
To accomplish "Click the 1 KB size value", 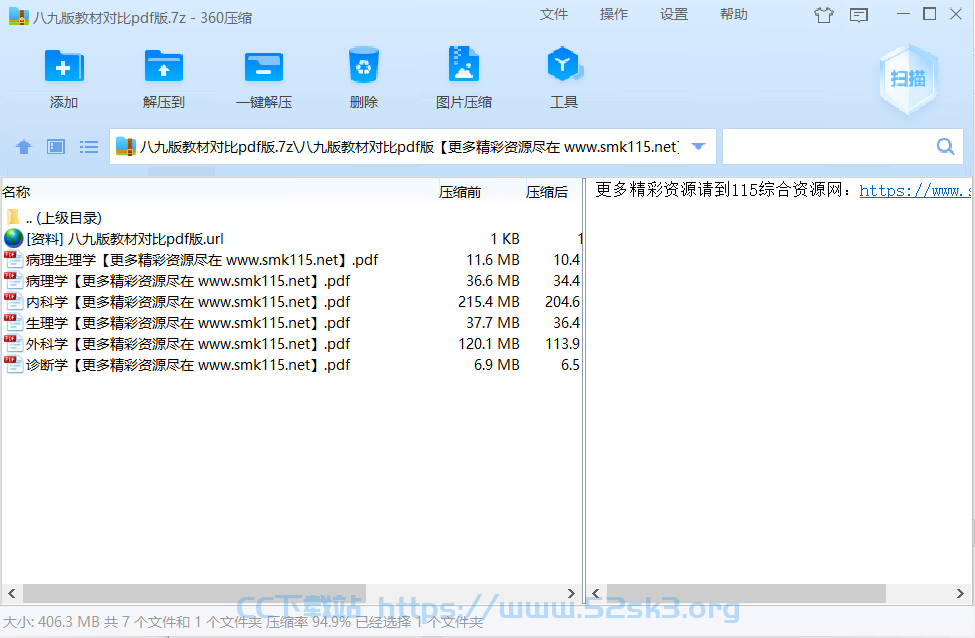I will click(504, 239).
